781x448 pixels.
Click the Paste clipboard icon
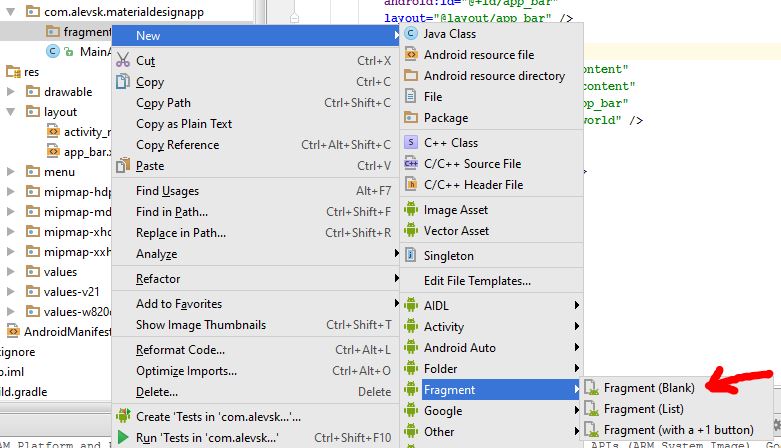pos(123,166)
